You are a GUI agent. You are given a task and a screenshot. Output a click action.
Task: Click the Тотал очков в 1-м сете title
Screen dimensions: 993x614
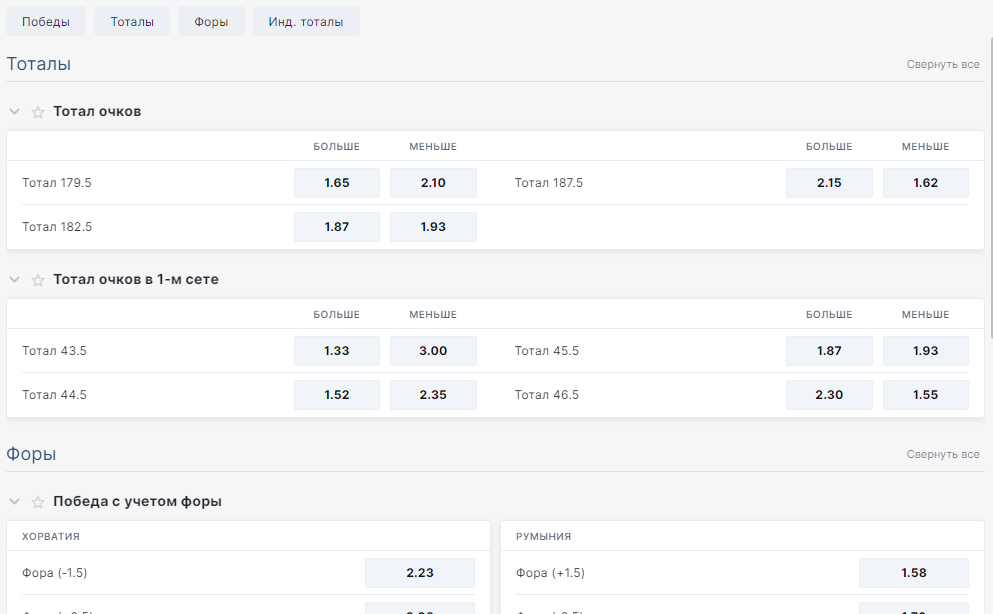pos(136,279)
